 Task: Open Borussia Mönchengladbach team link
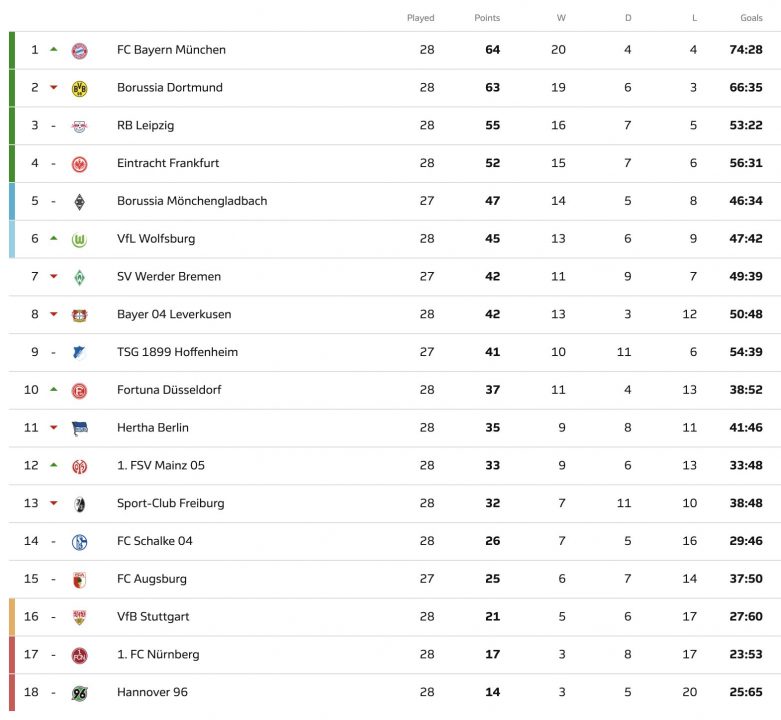pos(192,201)
